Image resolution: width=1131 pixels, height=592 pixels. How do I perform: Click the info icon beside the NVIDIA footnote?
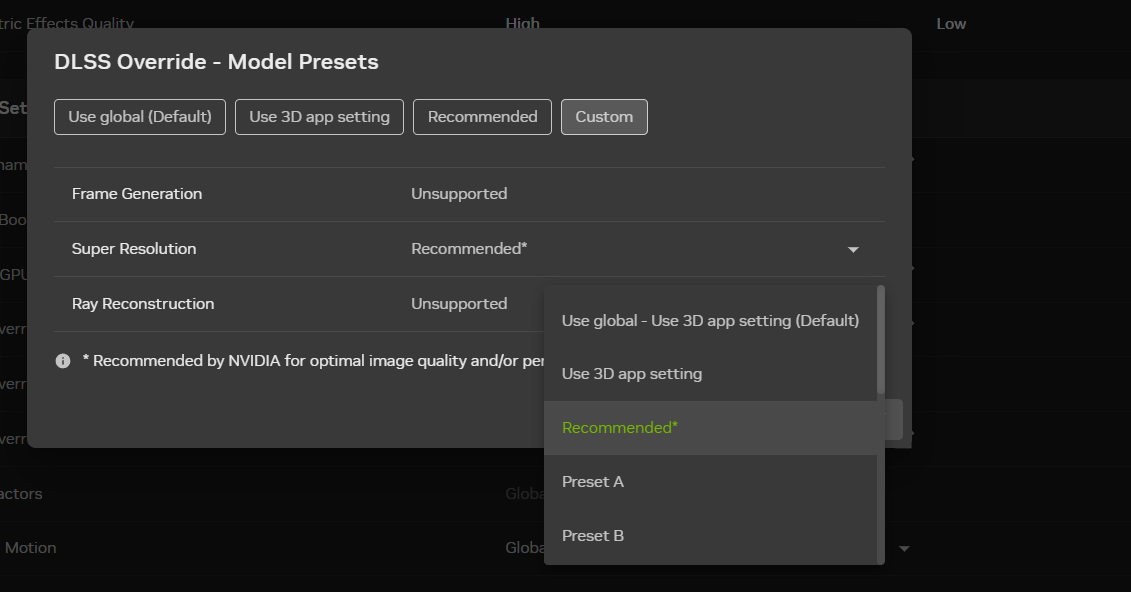point(63,361)
